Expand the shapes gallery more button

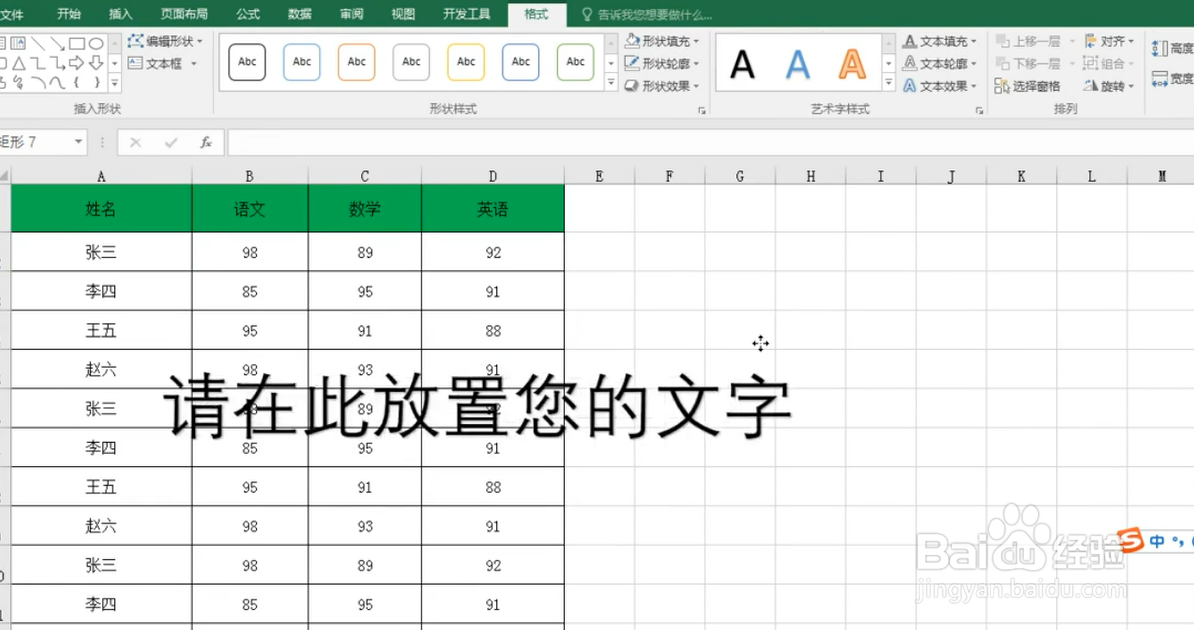(x=115, y=83)
